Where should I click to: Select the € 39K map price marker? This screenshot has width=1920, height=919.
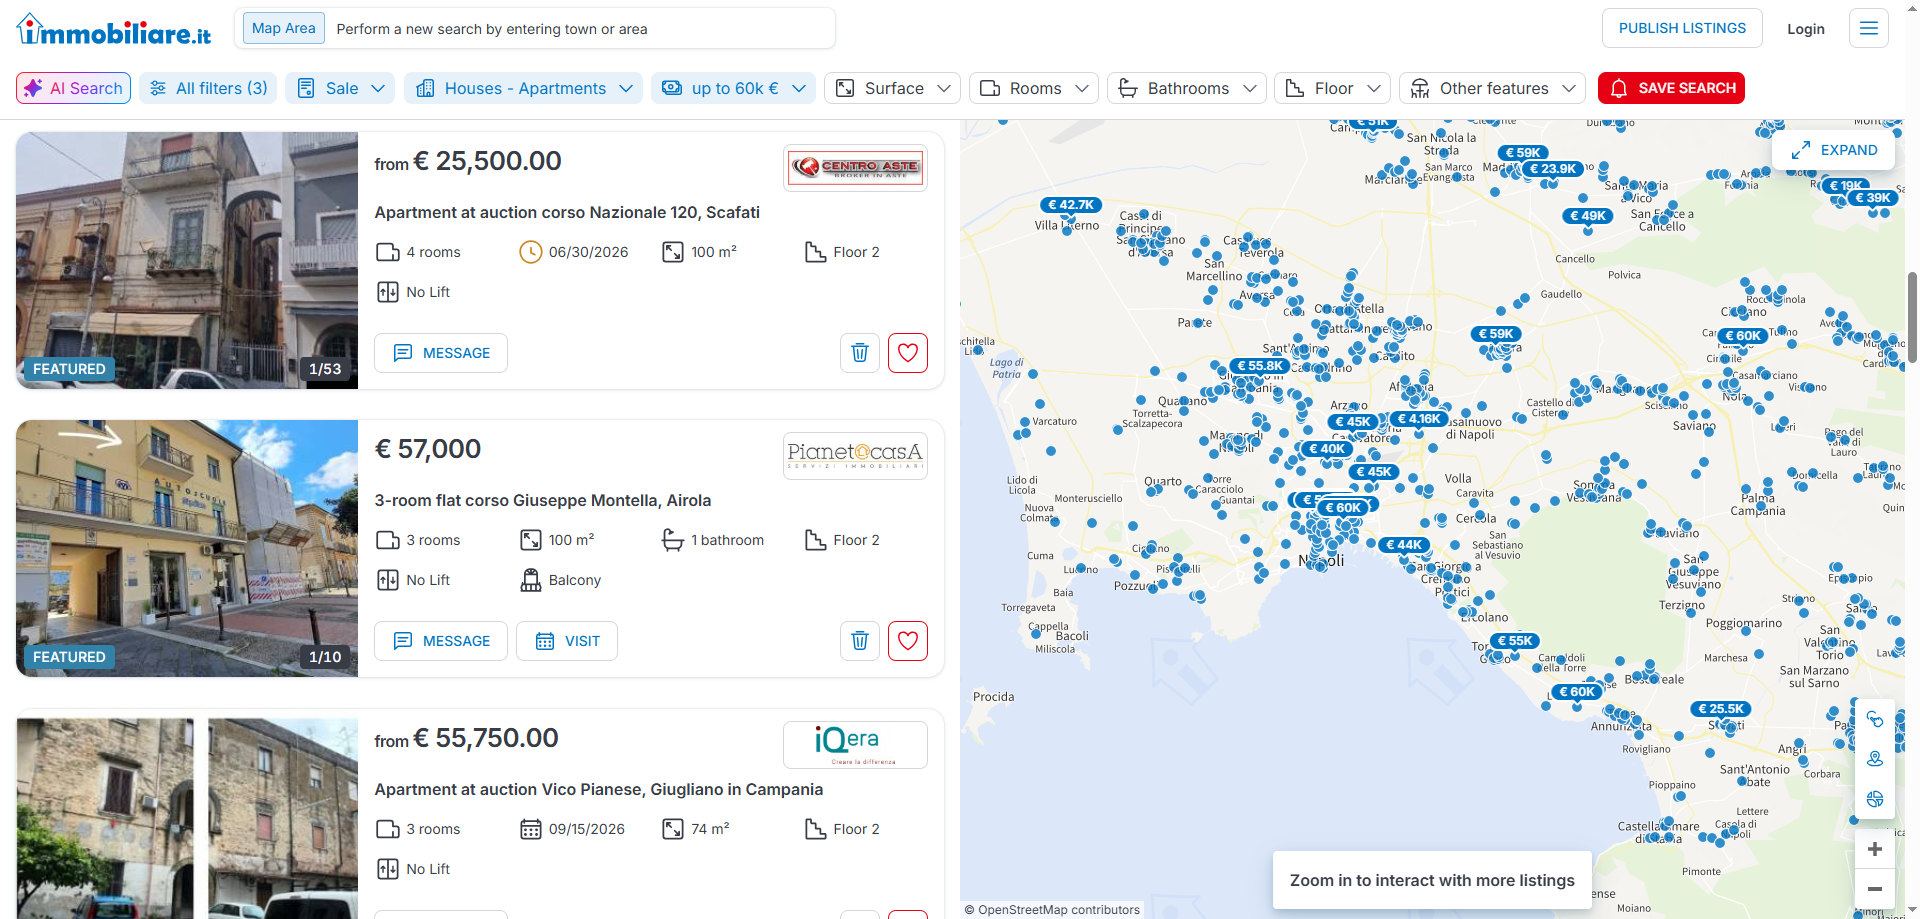pos(1873,198)
